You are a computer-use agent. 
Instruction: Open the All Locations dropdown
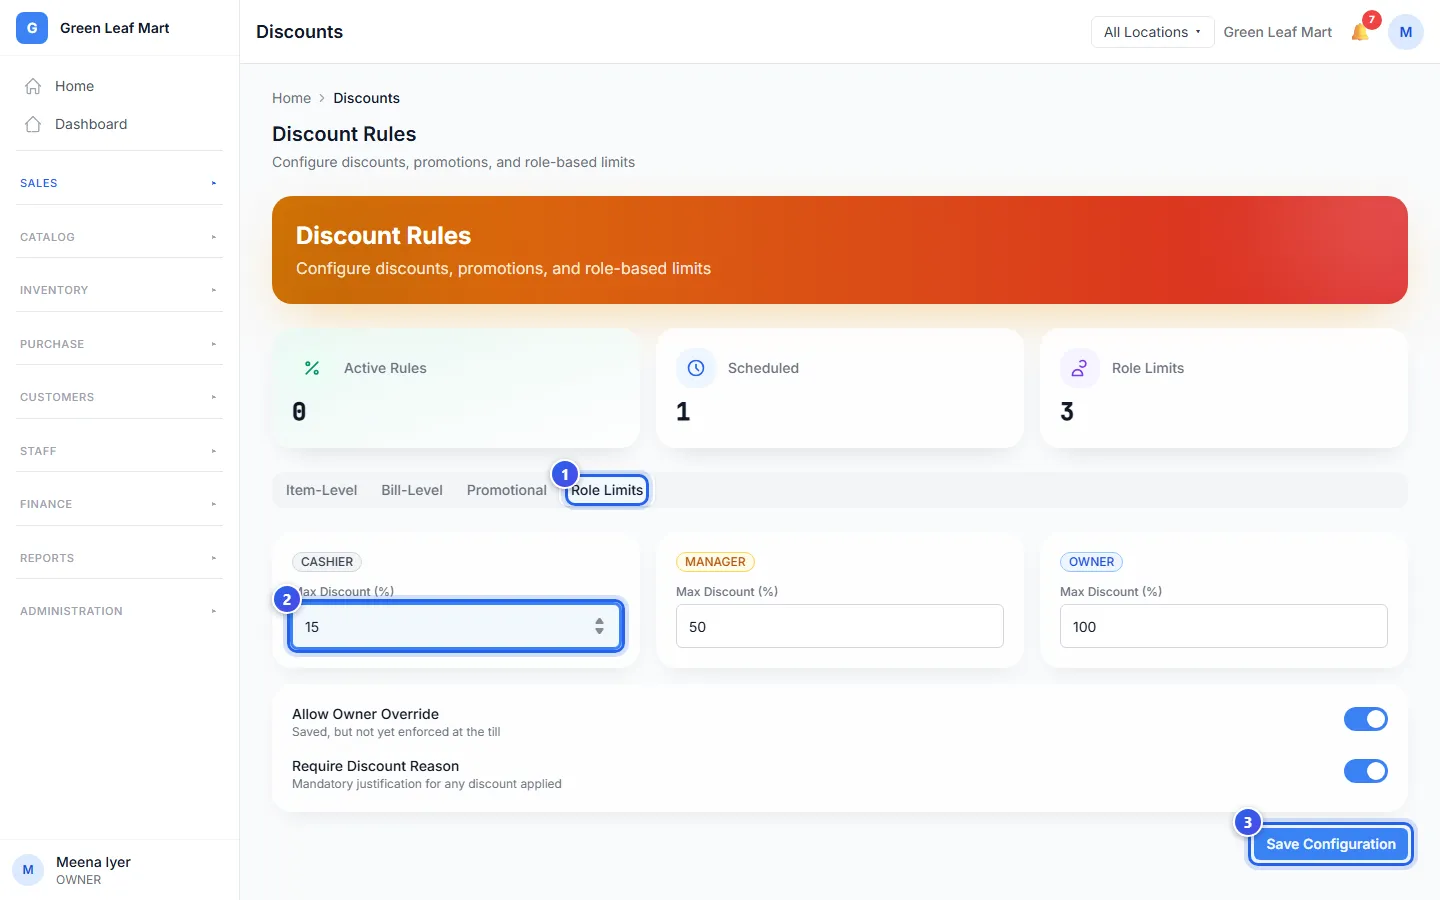pos(1152,32)
